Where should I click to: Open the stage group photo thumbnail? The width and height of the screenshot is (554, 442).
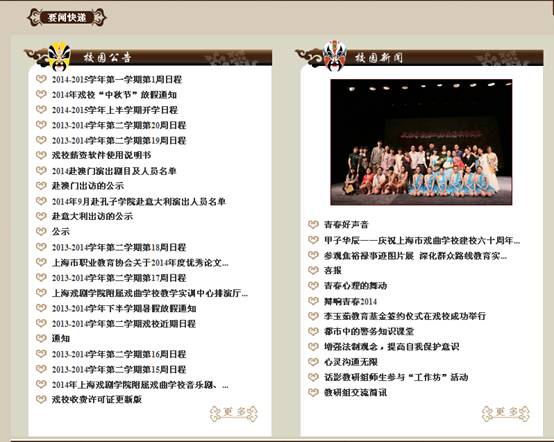click(421, 142)
